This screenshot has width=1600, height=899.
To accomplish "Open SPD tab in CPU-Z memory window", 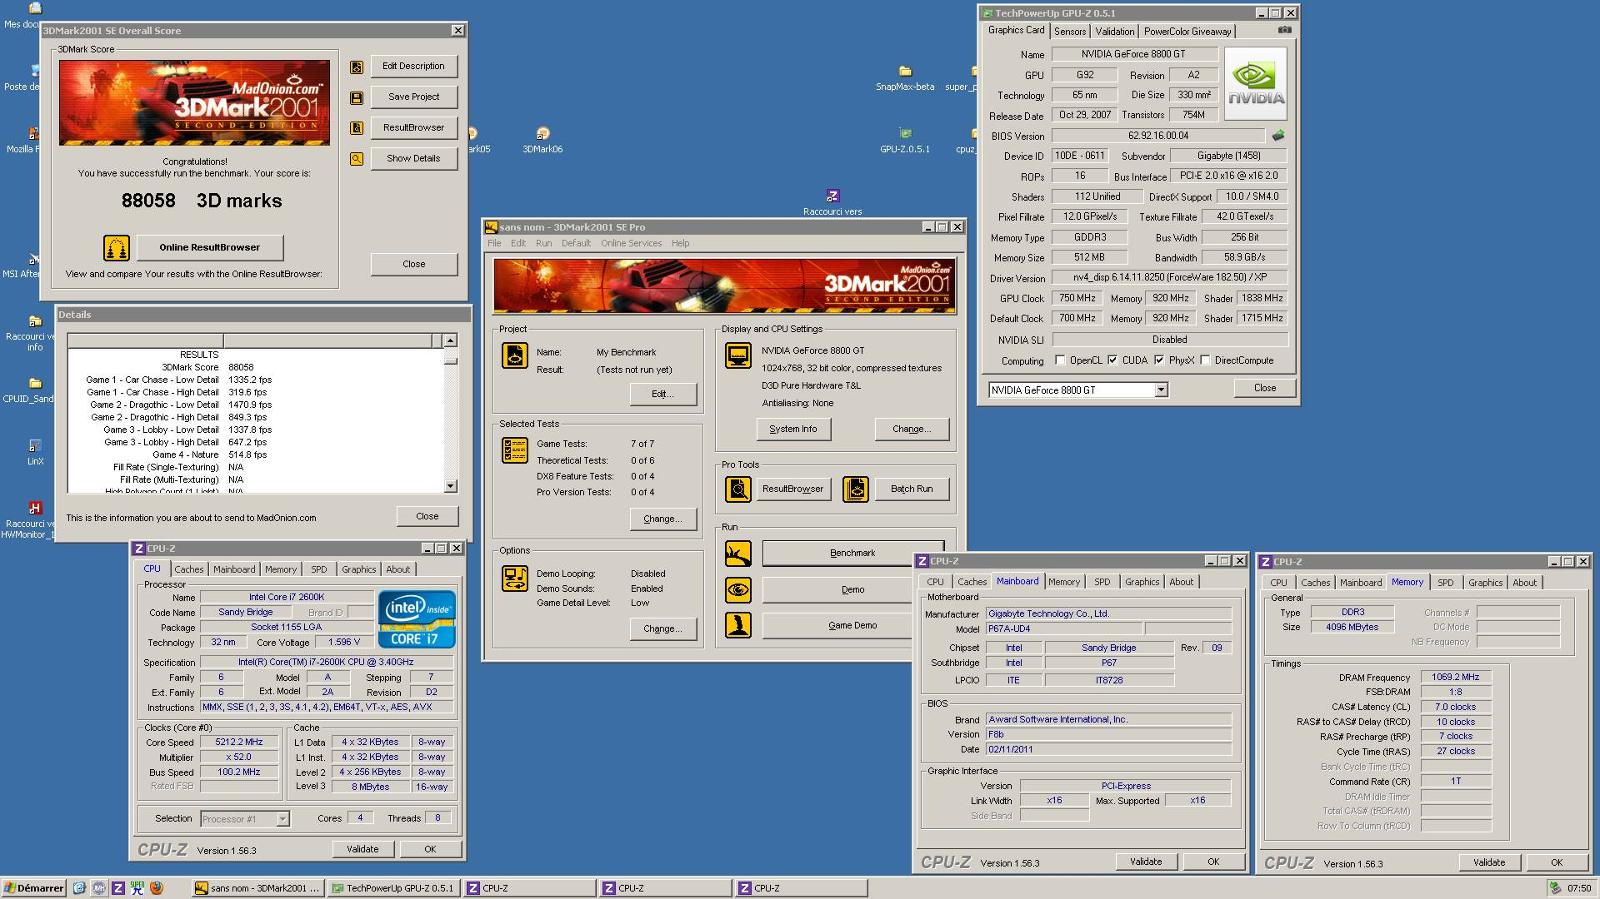I will [x=1445, y=582].
